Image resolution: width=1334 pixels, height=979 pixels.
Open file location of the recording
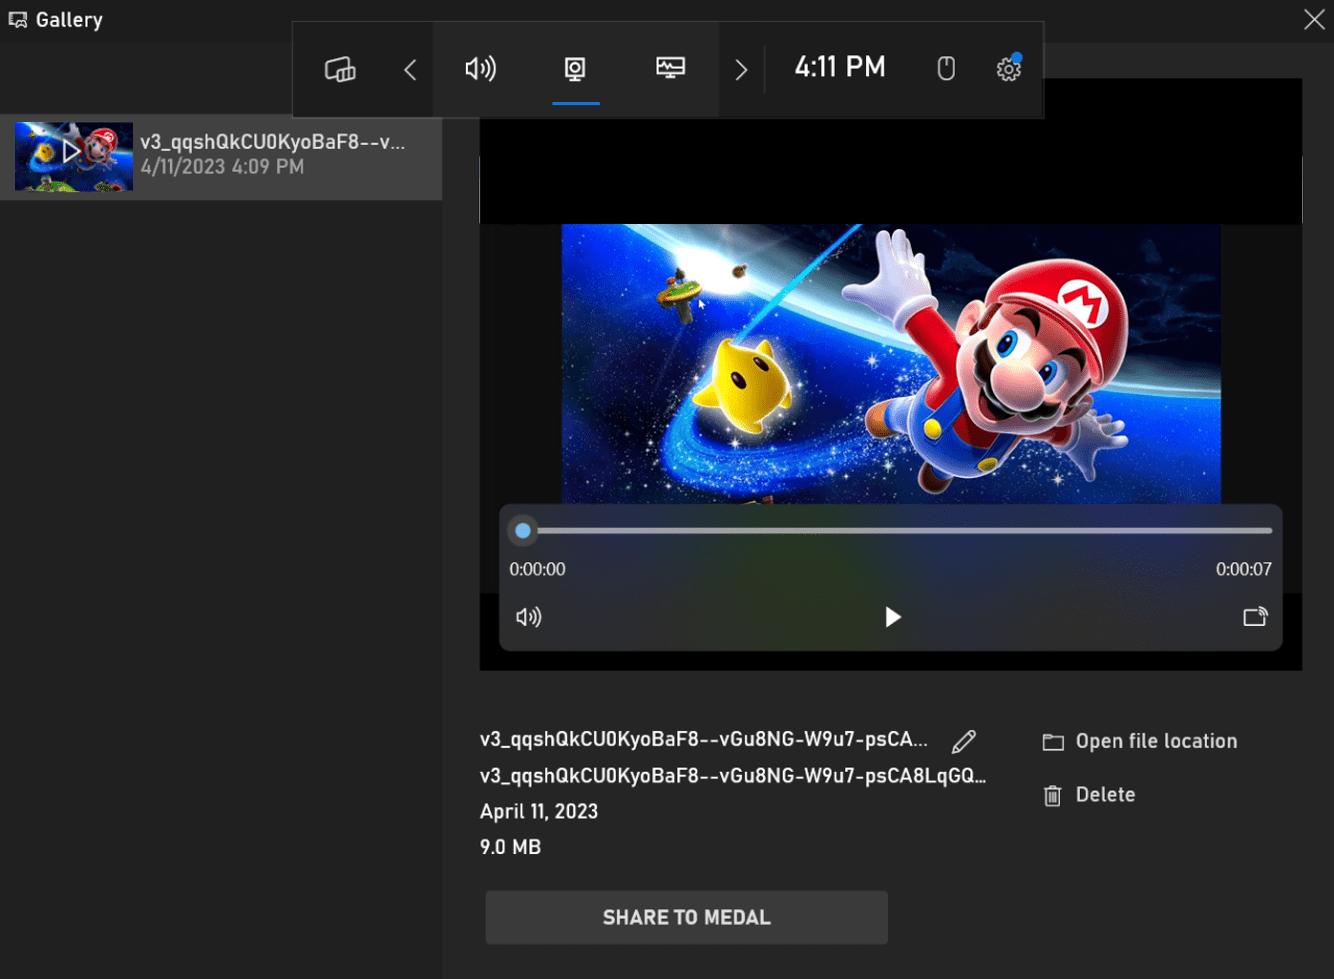coord(1139,741)
